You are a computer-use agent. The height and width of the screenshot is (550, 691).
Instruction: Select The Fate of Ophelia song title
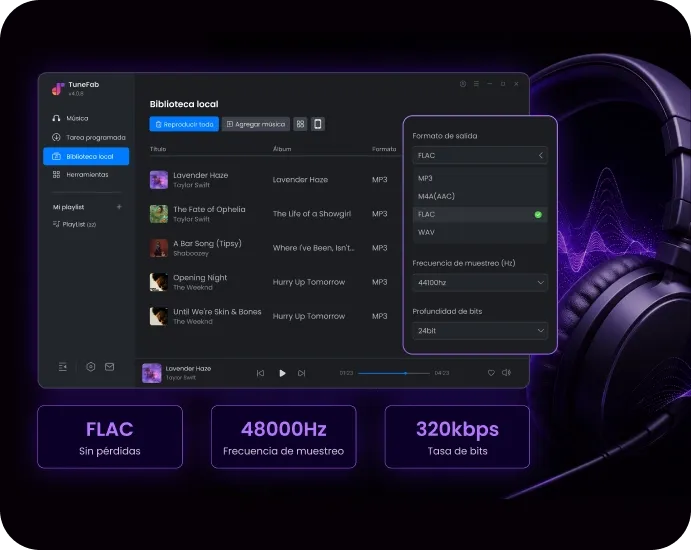point(209,209)
